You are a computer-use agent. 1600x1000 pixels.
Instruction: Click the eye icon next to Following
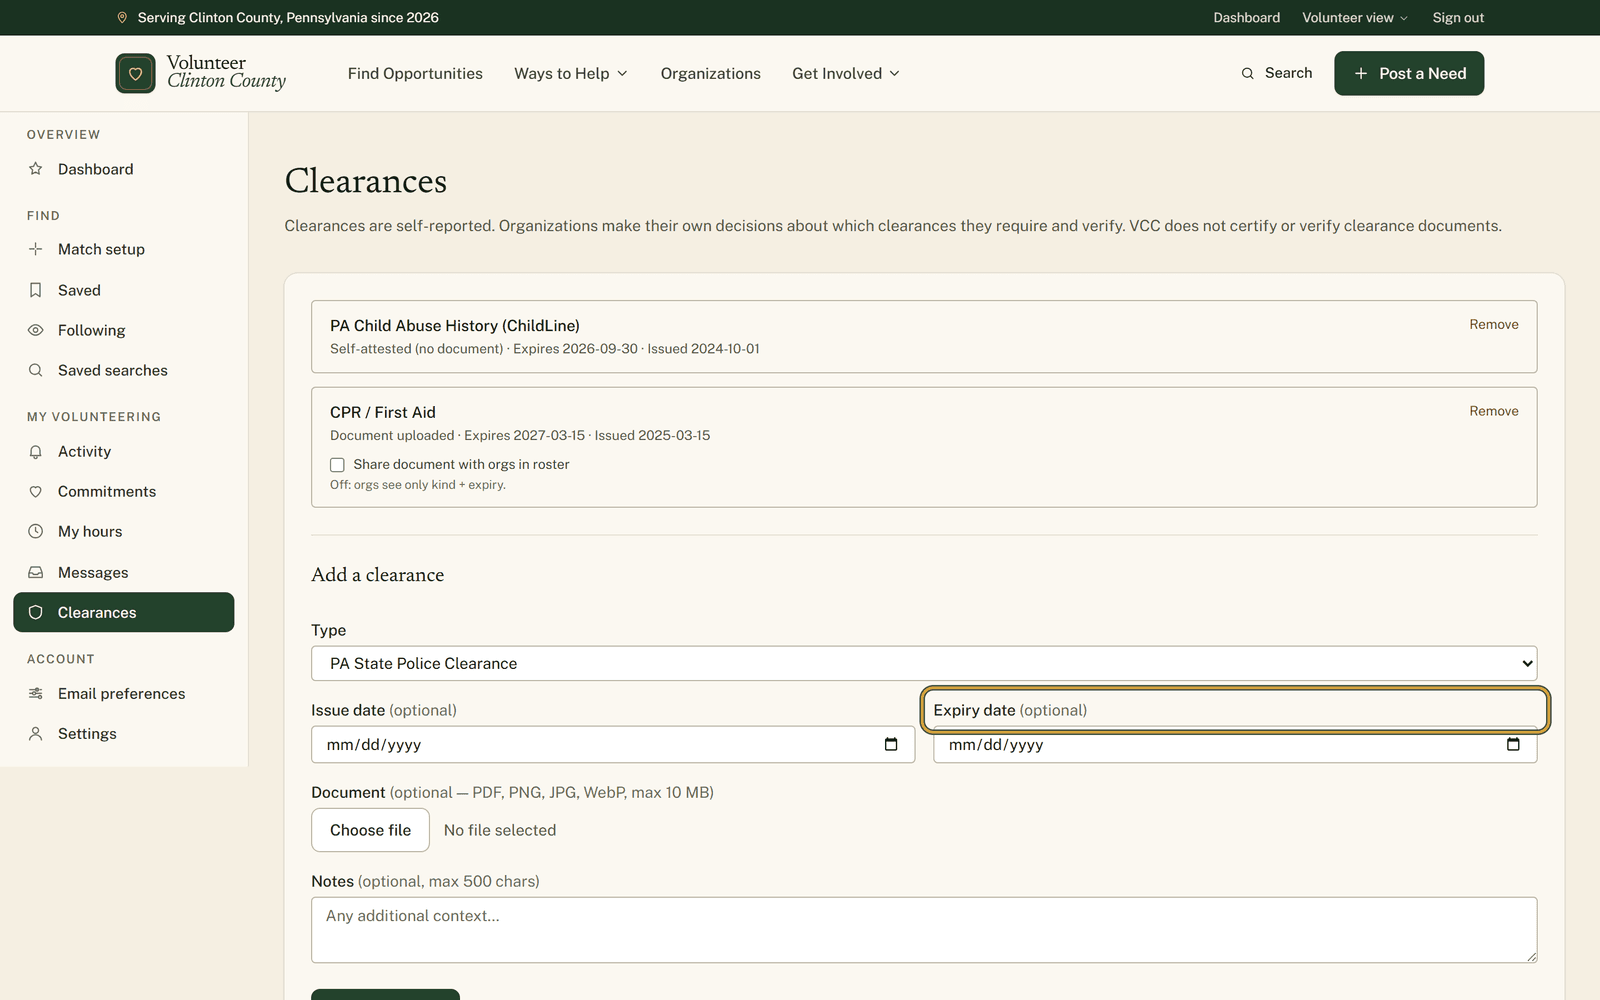point(36,330)
